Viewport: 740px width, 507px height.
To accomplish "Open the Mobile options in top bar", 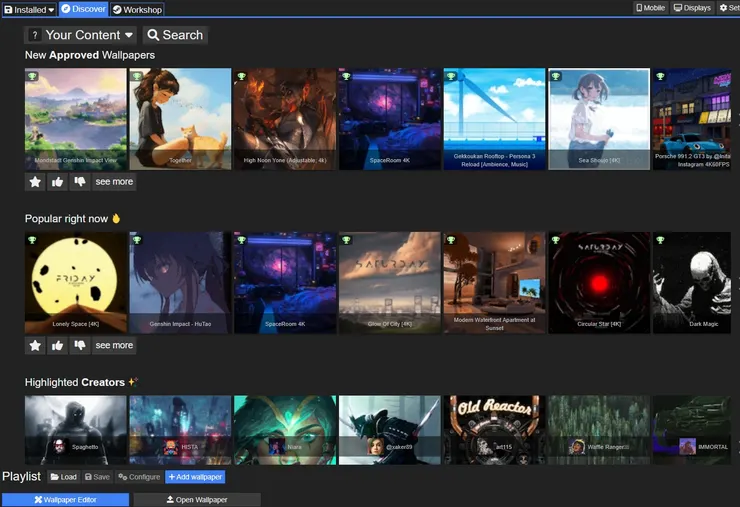I will [x=651, y=8].
